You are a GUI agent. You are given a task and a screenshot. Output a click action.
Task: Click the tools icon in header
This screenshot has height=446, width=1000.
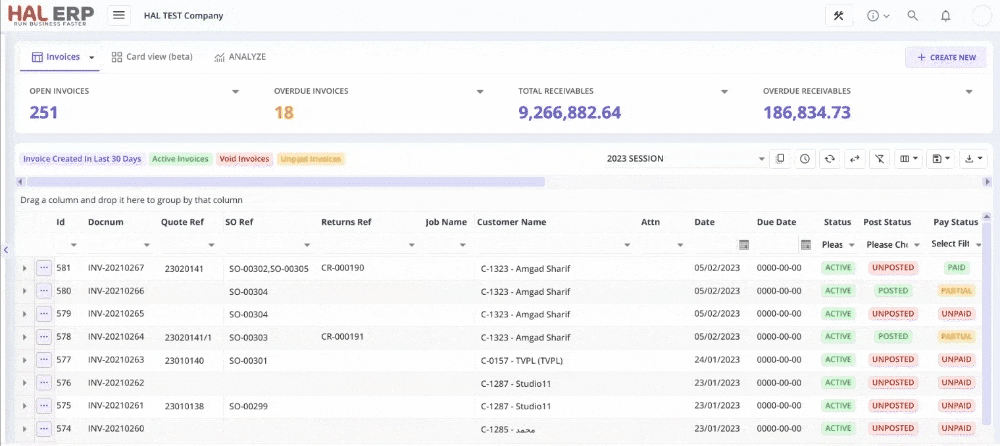click(838, 16)
